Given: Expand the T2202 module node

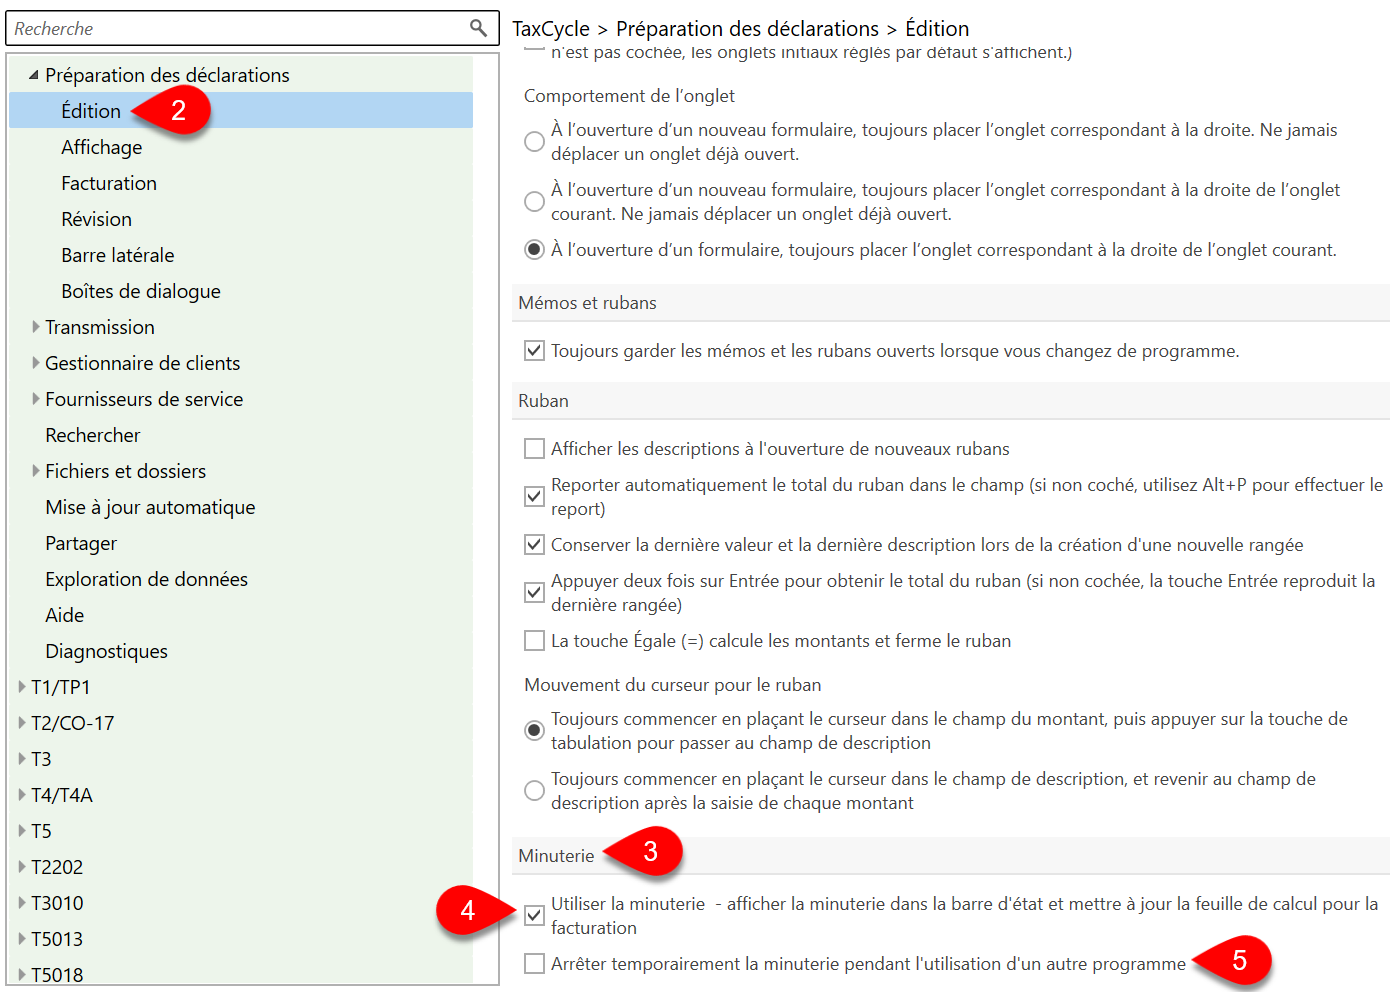Looking at the screenshot, I should click(22, 867).
